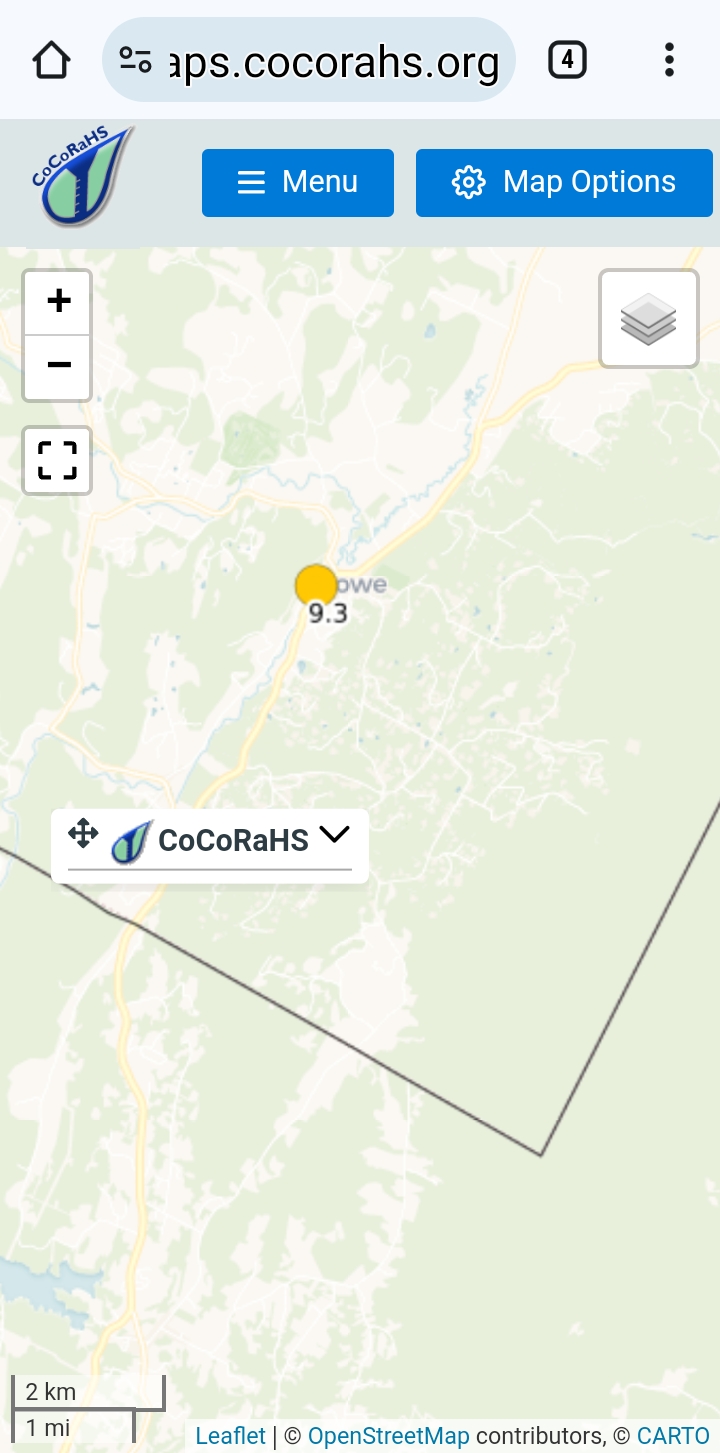
Task: Open the OpenStreetMap link
Action: pos(388,1436)
